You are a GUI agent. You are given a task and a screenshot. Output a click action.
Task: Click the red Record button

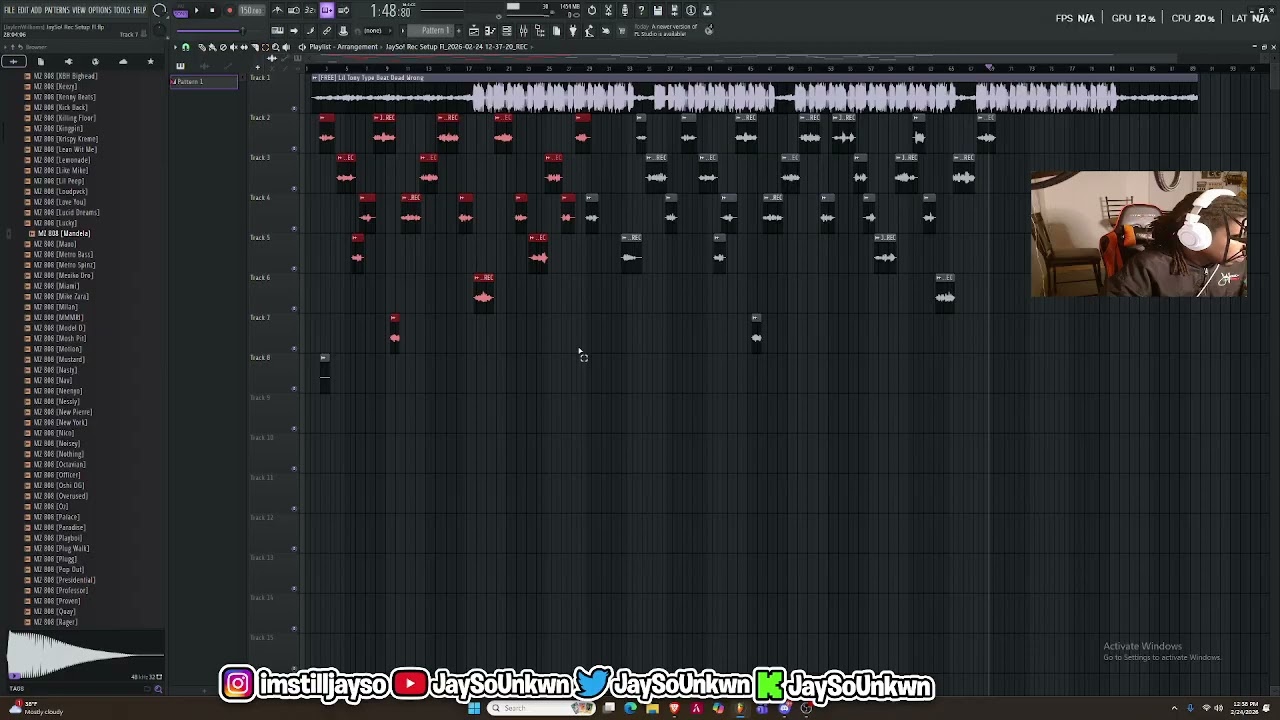pyautogui.click(x=229, y=10)
